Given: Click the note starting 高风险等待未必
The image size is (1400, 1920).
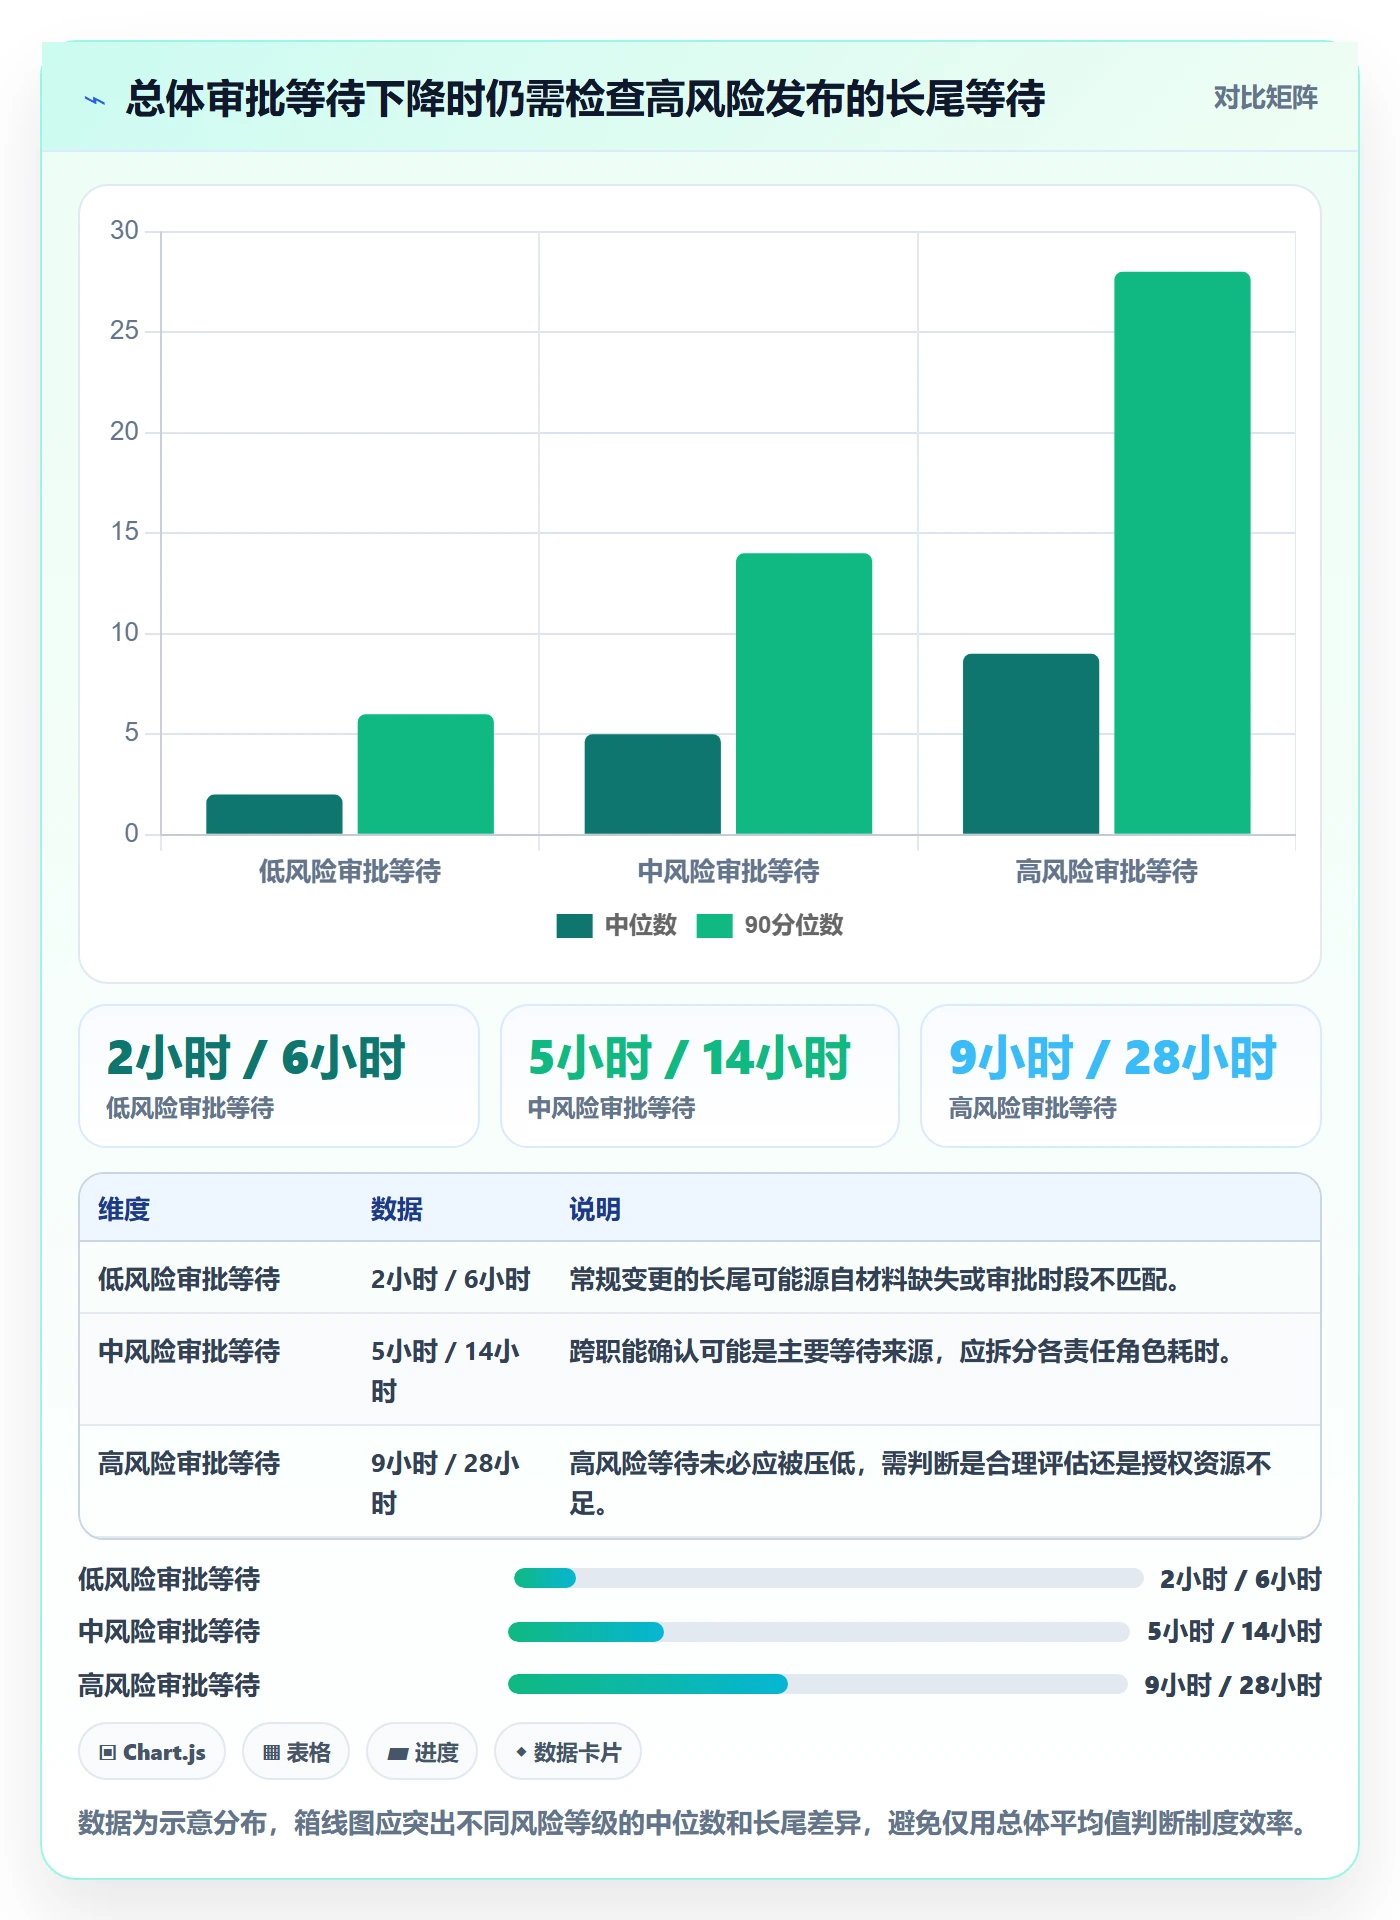Looking at the screenshot, I should [x=920, y=1483].
